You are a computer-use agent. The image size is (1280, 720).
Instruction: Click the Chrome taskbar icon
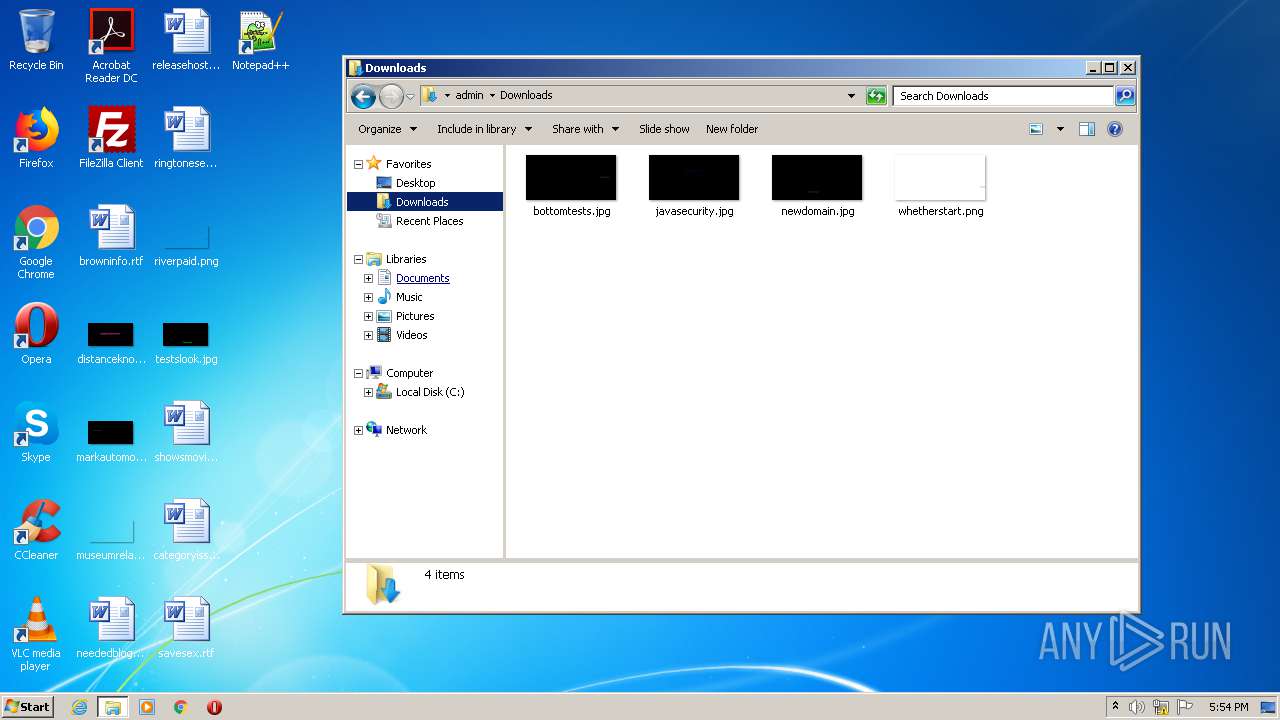[181, 707]
